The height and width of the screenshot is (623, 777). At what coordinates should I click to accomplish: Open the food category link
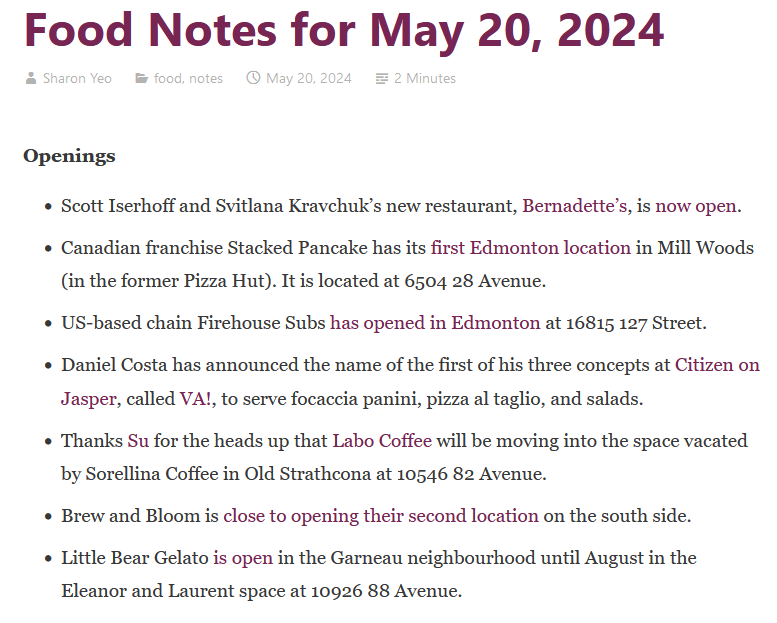(x=168, y=78)
